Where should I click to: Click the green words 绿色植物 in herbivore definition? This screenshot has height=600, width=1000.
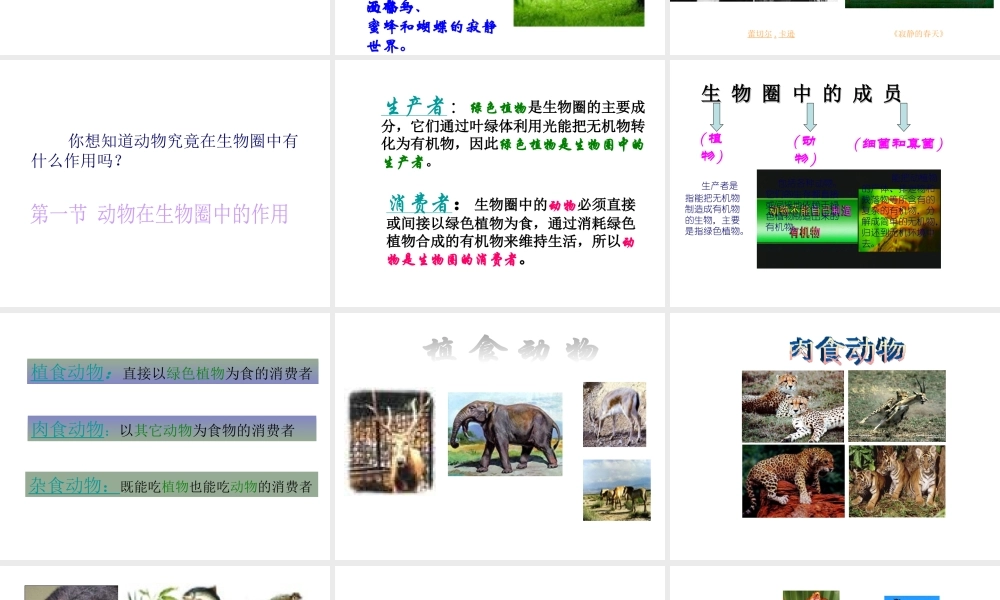point(196,374)
